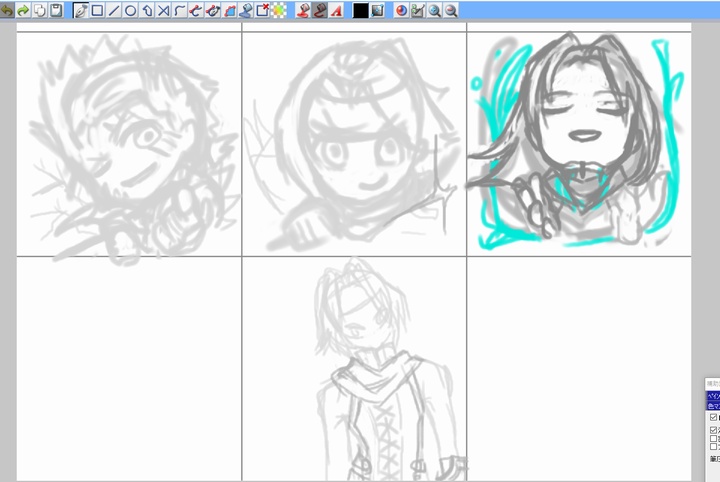This screenshot has height=482, width=720.
Task: Click the standing scarf character sketch
Action: [x=390, y=370]
